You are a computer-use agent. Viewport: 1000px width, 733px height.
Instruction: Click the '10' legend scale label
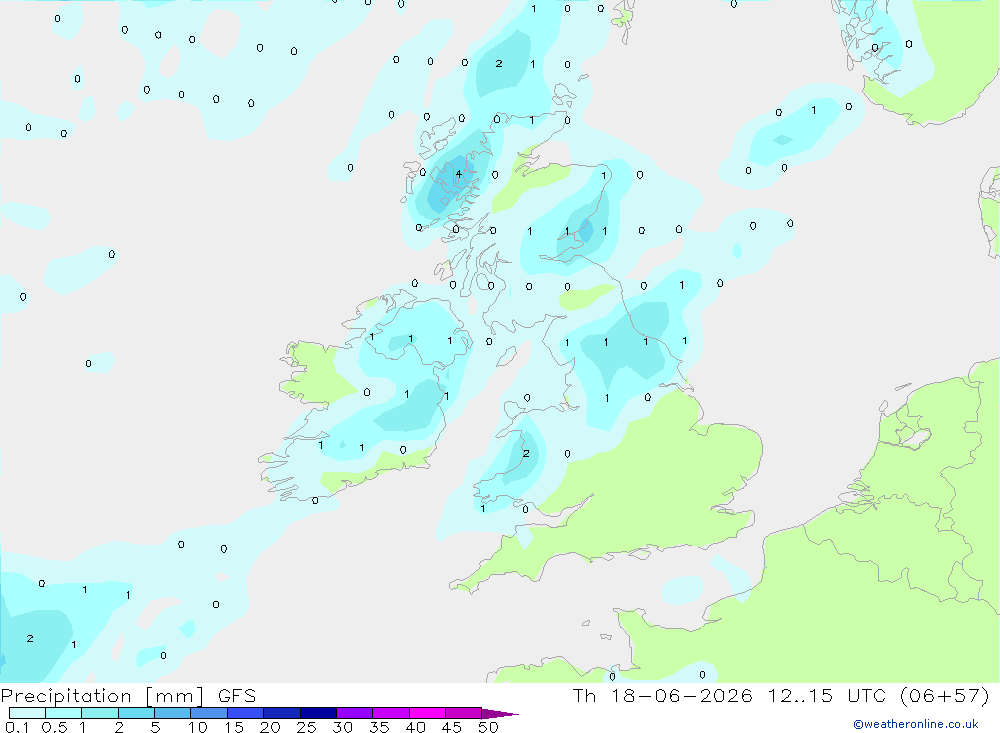pyautogui.click(x=197, y=727)
